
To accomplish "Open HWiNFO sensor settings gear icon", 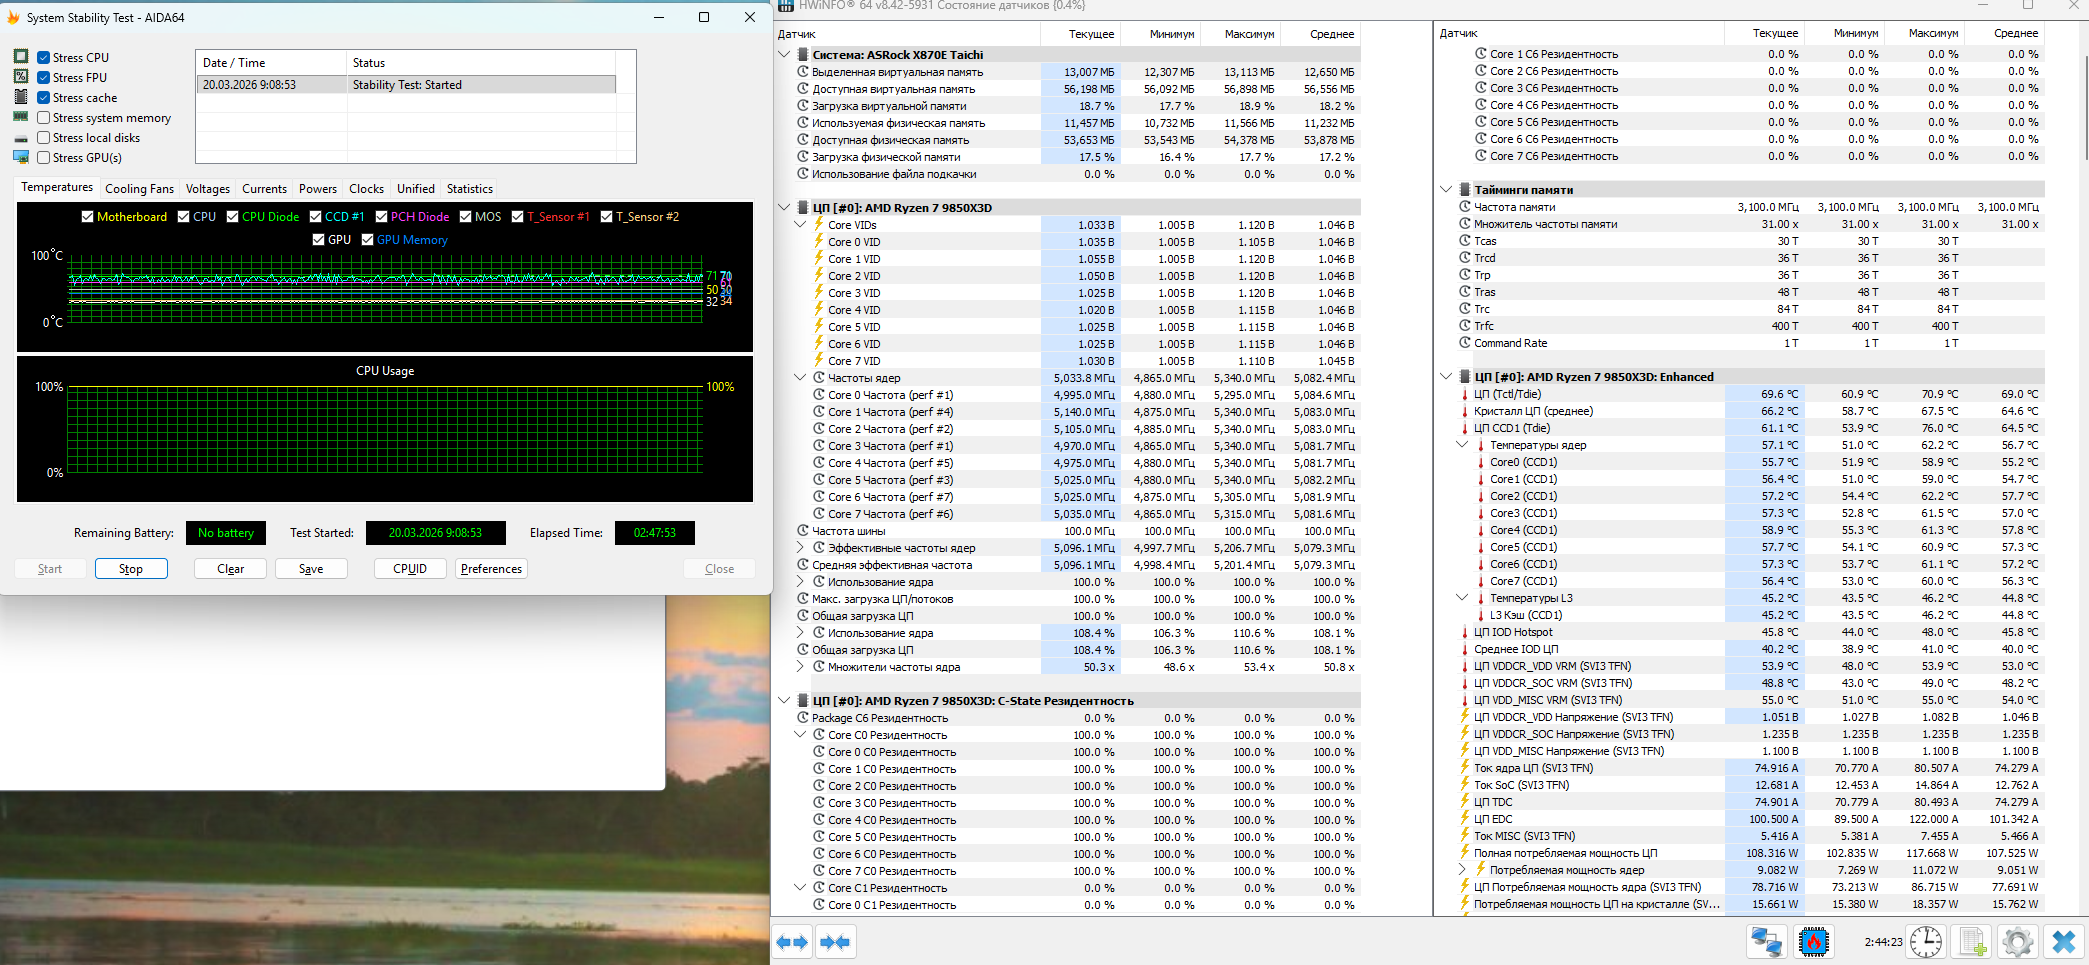I will click(2018, 942).
